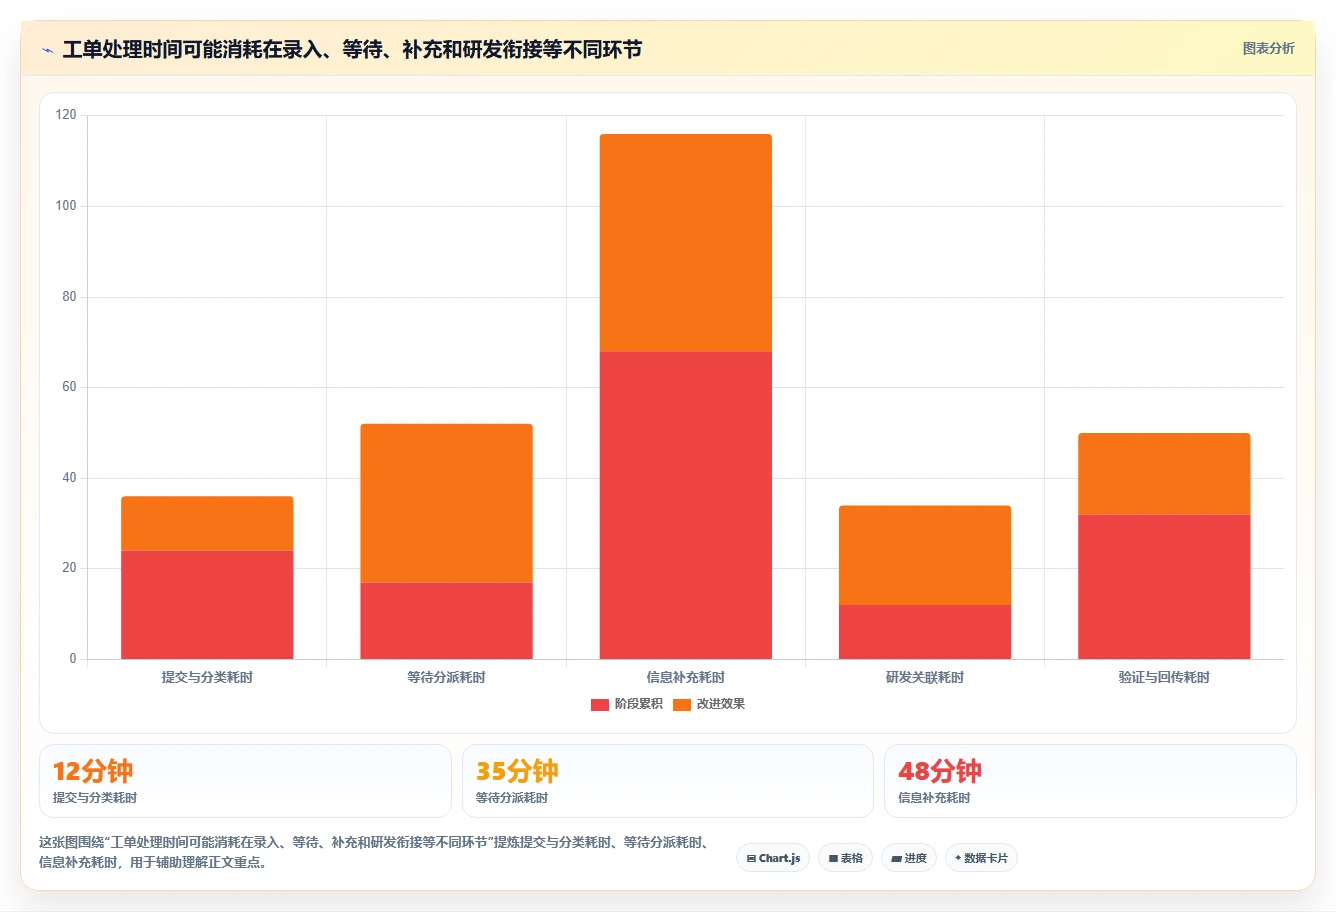Image resolution: width=1336 pixels, height=912 pixels.
Task: Click orange segment of 验证与回传耗时 bar
Action: coord(1164,474)
